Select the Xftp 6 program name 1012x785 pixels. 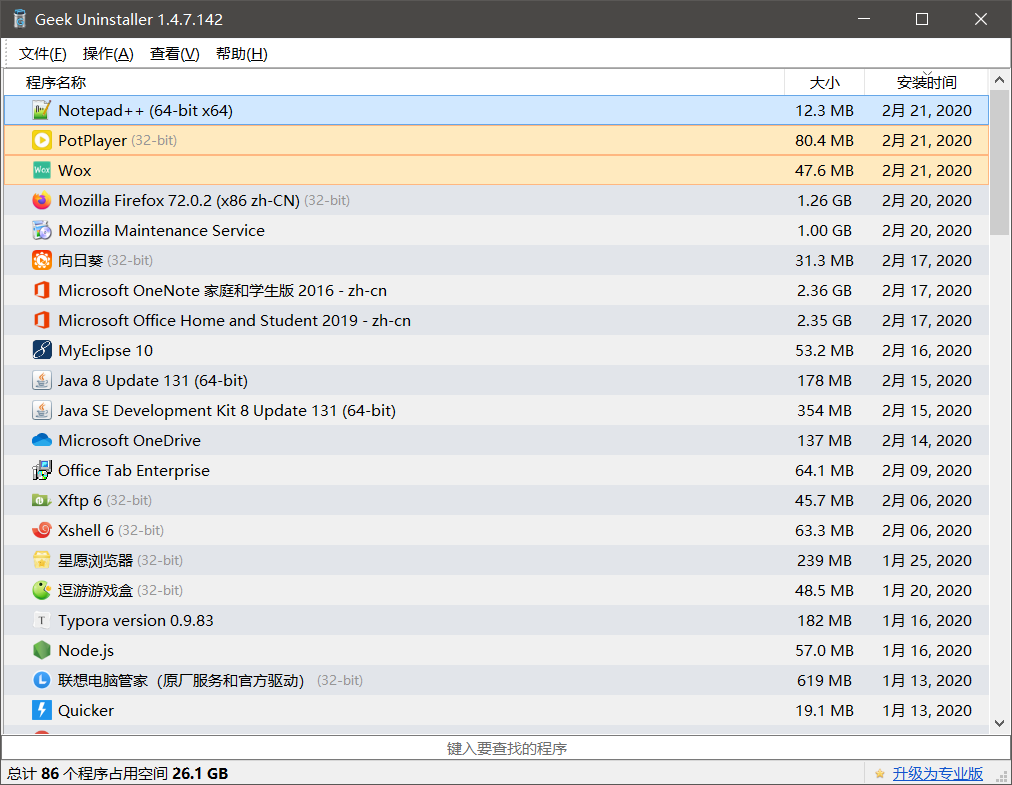point(80,501)
